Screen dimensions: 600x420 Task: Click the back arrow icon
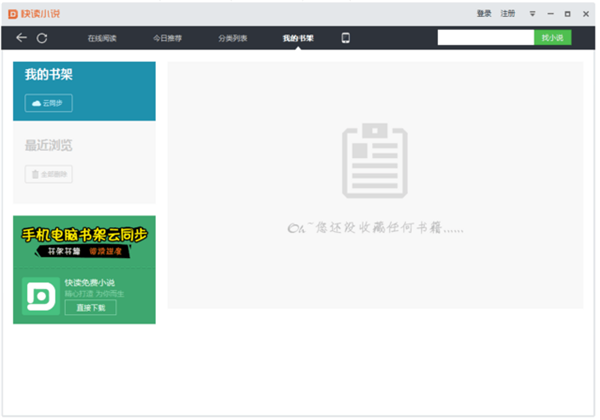pyautogui.click(x=22, y=38)
